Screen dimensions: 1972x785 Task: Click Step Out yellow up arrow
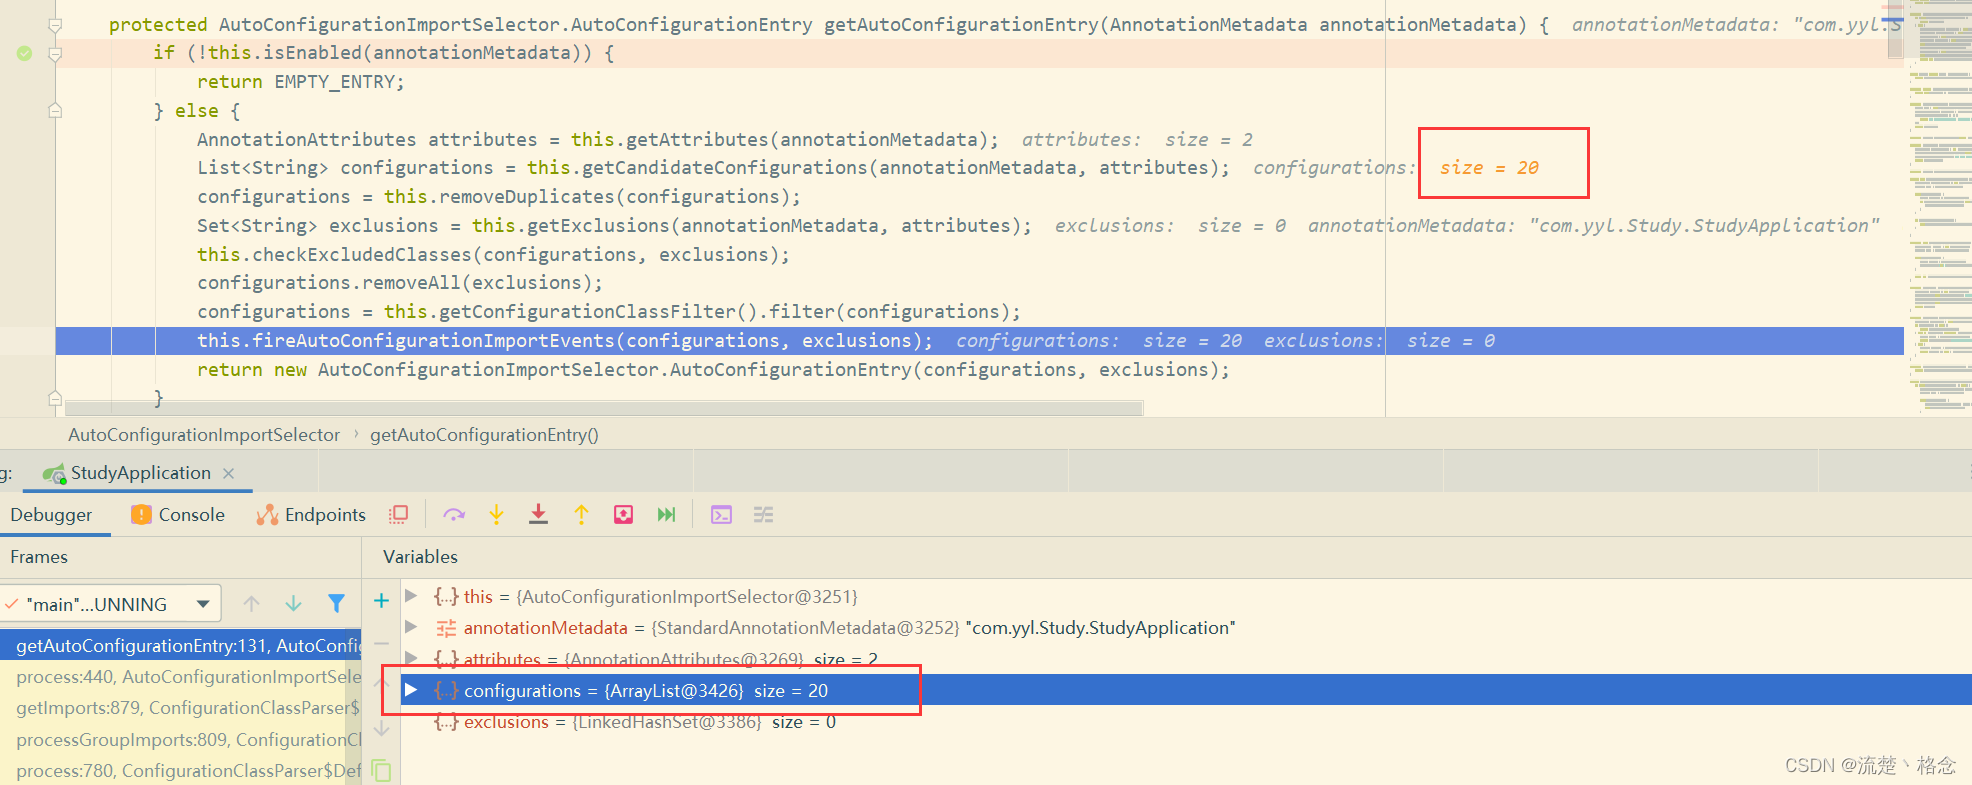(581, 514)
